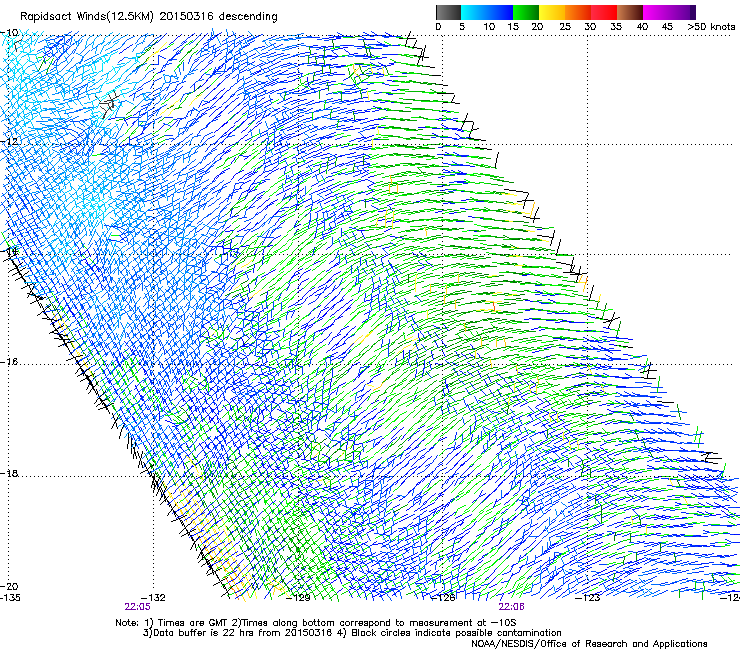
Task: Click the yellow 20-25 knots legend swatch
Action: [552, 12]
